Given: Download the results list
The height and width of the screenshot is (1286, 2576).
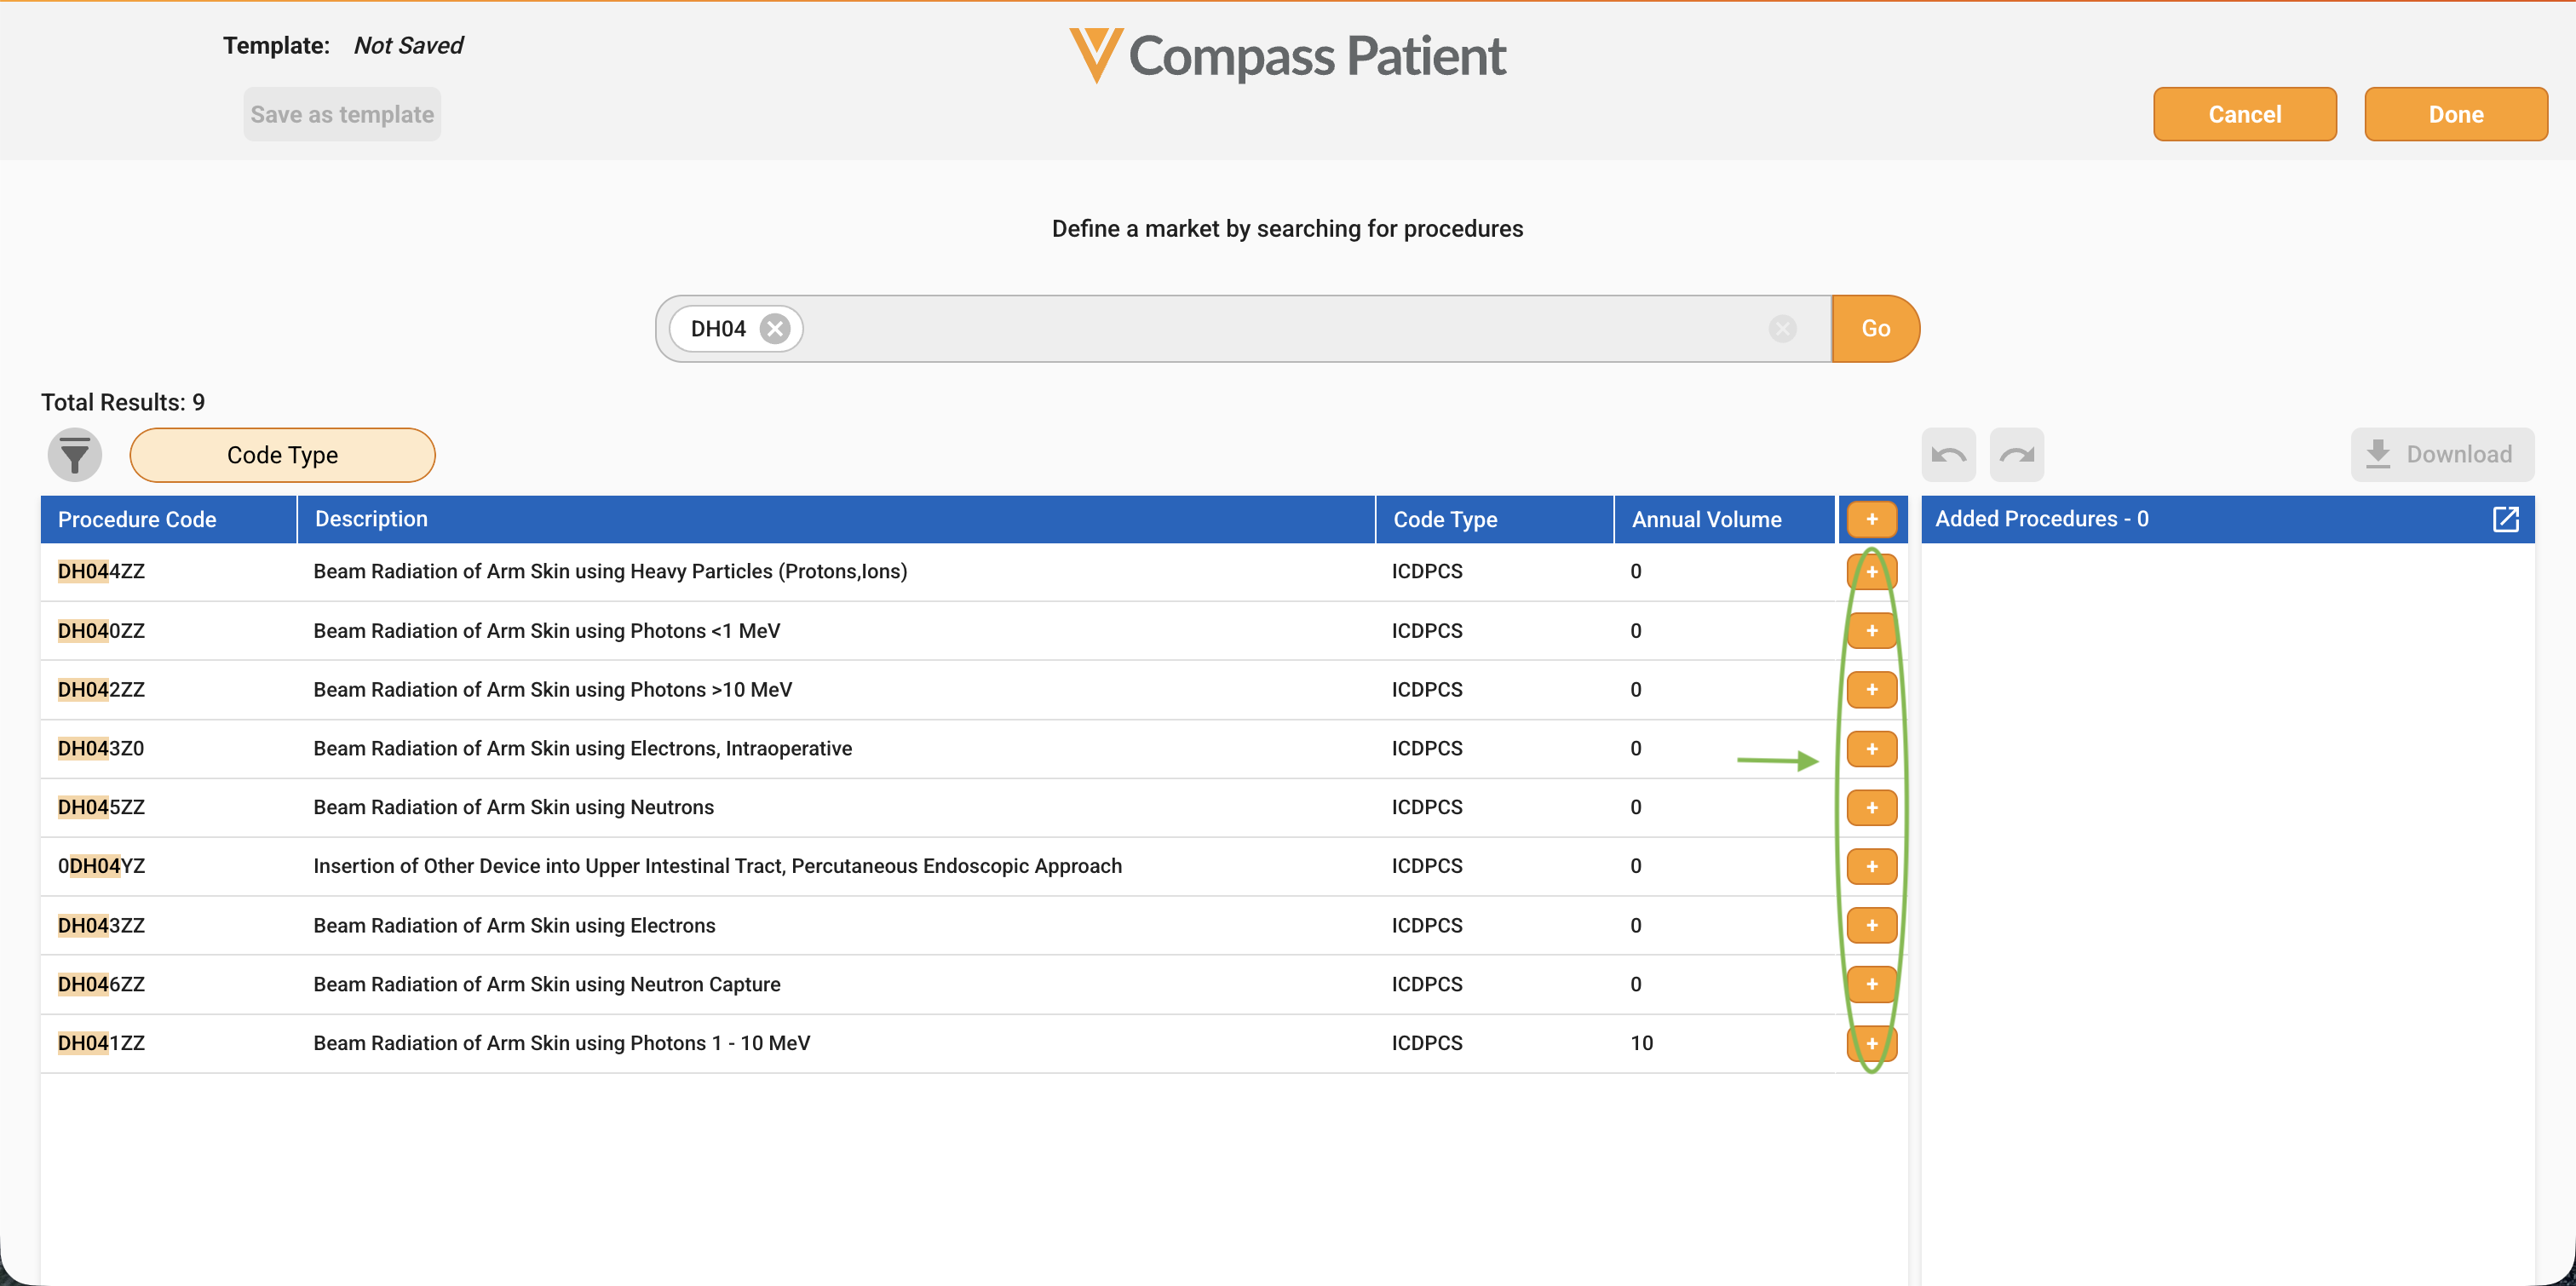Looking at the screenshot, I should click(x=2441, y=455).
